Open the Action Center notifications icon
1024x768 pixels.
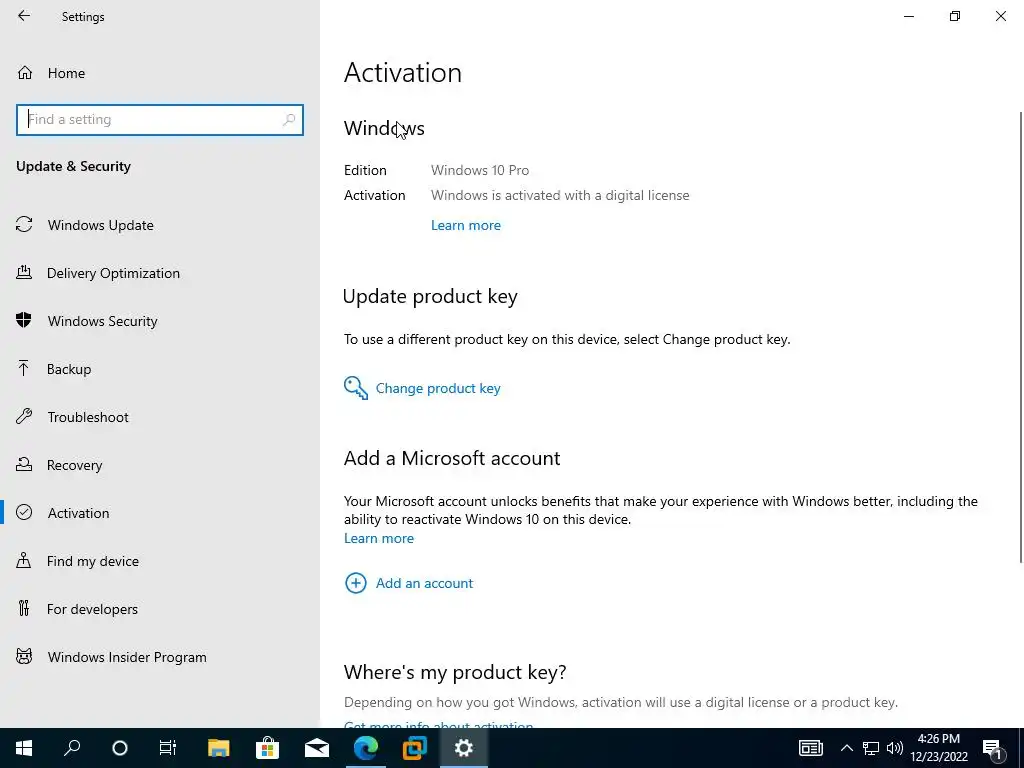992,749
